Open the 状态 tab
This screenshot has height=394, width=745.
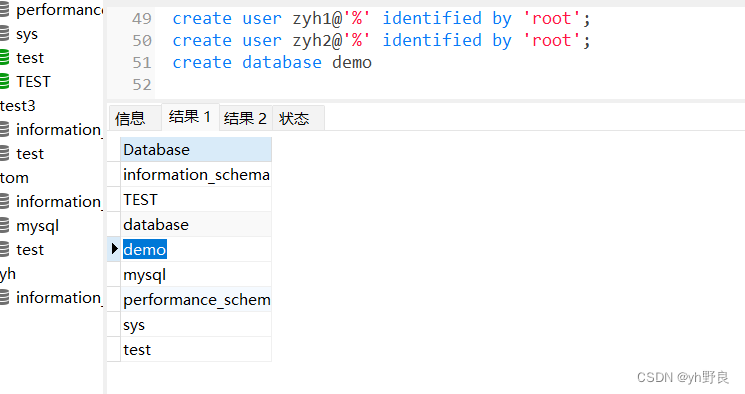tap(294, 118)
